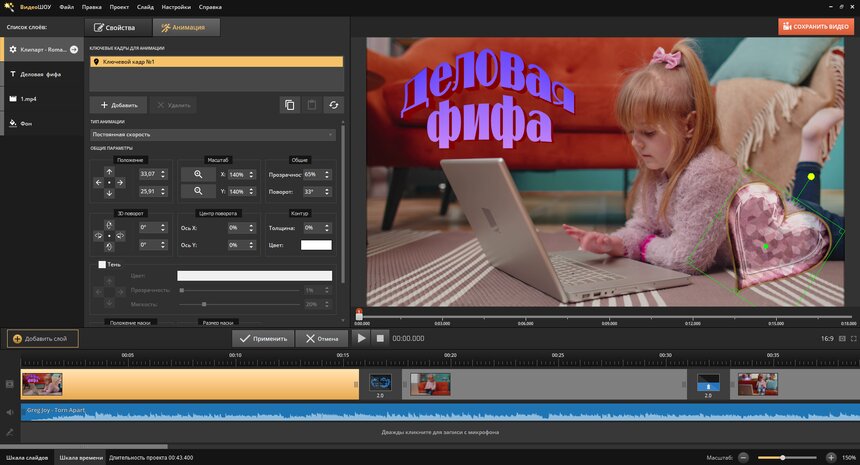Move position down with the down arrow
This screenshot has width=860, height=465.
pos(109,193)
